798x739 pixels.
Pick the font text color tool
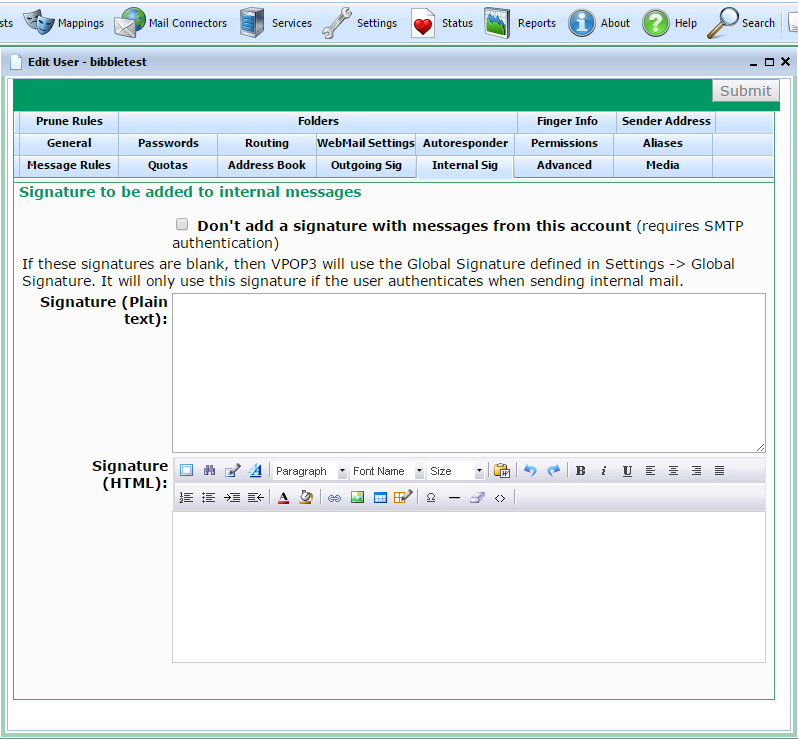tap(283, 498)
